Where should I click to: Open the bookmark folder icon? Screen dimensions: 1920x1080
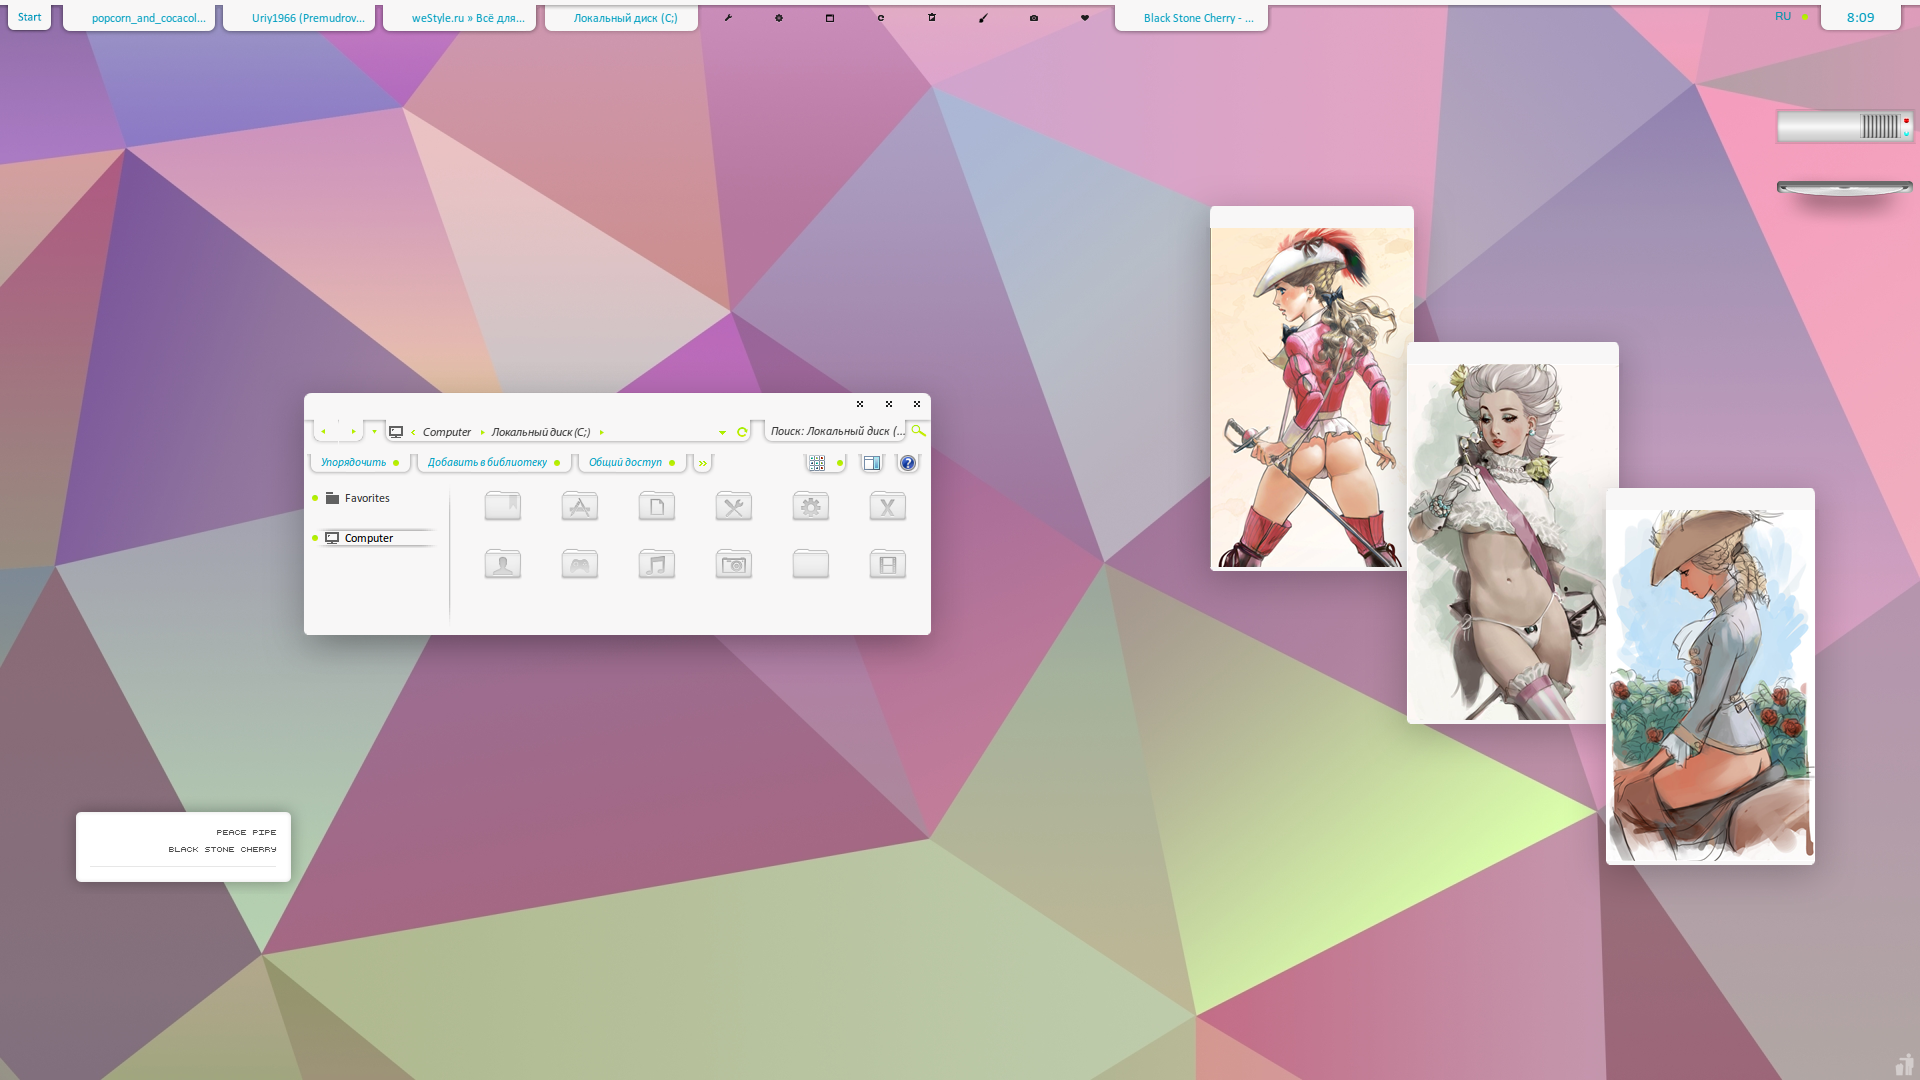tap(502, 506)
